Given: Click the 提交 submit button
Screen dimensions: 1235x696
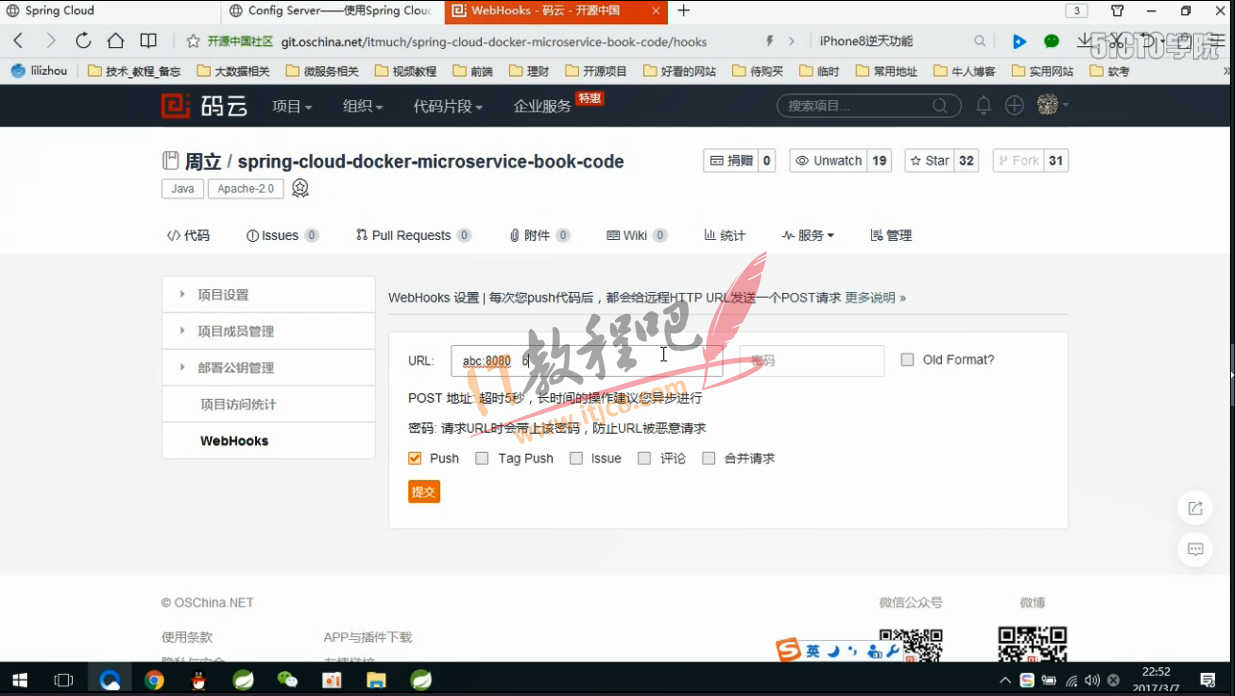Looking at the screenshot, I should 424,492.
